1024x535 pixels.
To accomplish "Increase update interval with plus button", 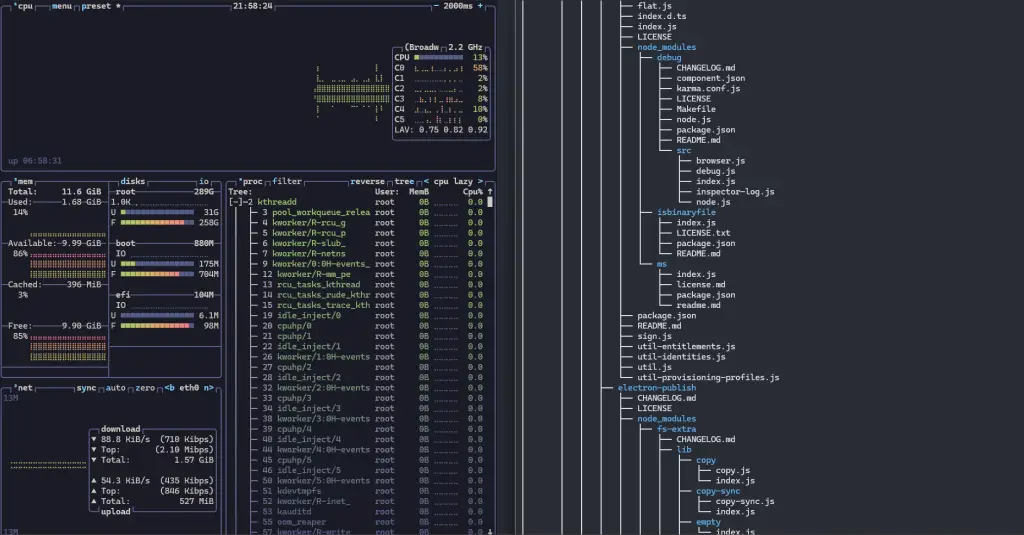I will coord(481,6).
